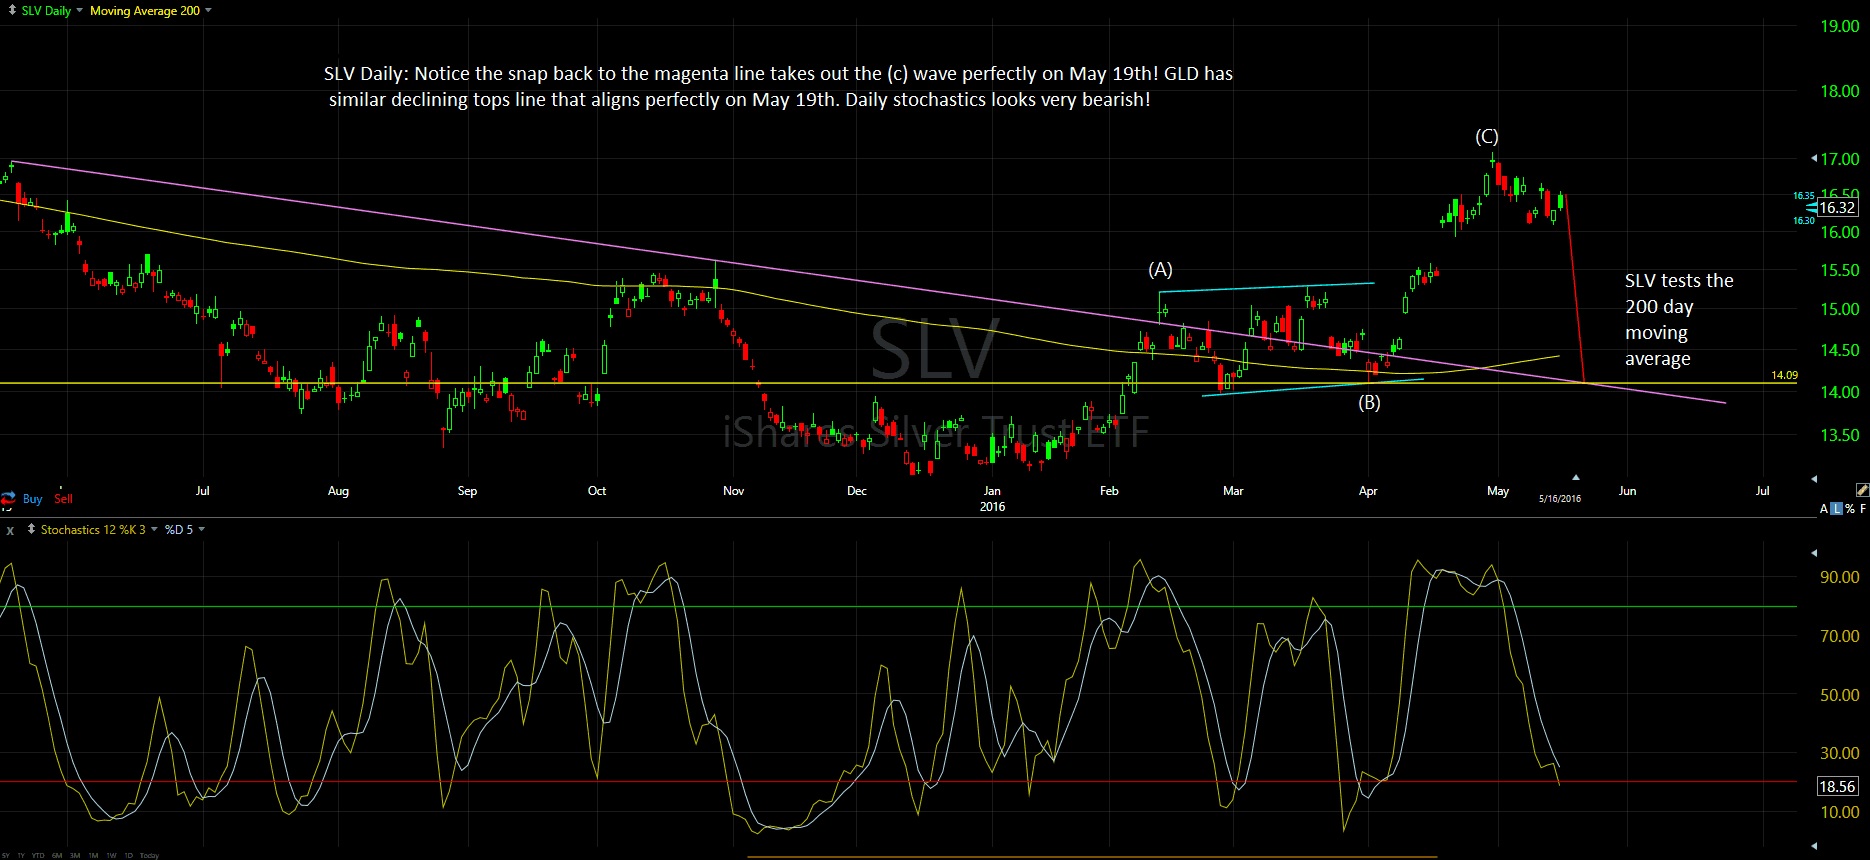Toggle the A auto-scale button

click(x=1824, y=509)
